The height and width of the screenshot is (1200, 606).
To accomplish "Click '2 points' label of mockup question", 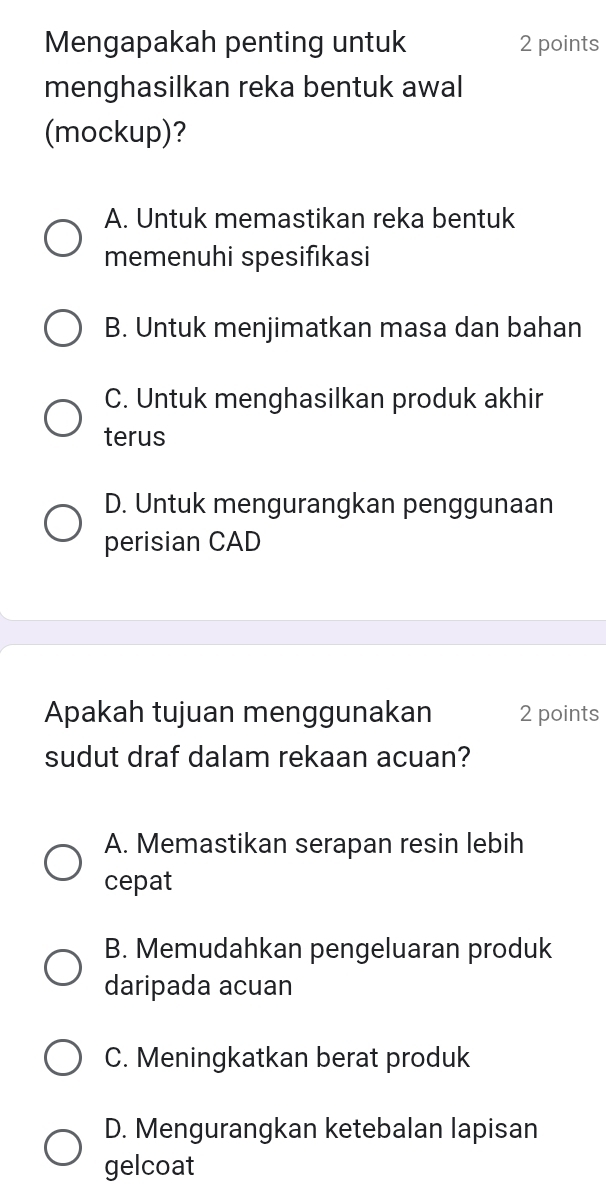I will tap(559, 44).
